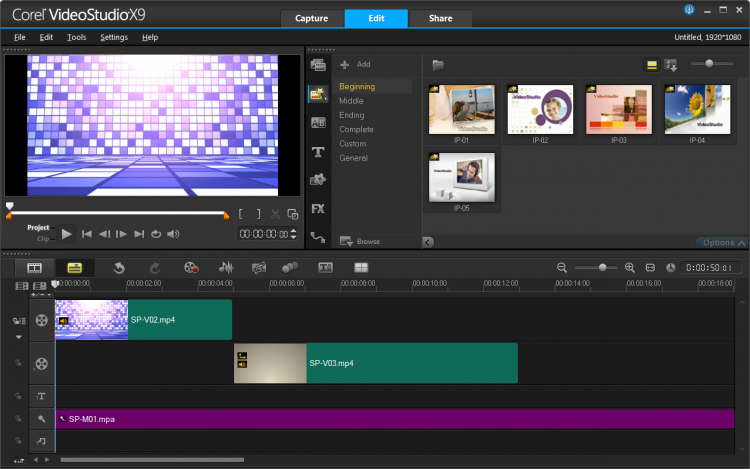Screen dimensions: 750x469
Task: Open the FX filter library
Action: point(318,208)
